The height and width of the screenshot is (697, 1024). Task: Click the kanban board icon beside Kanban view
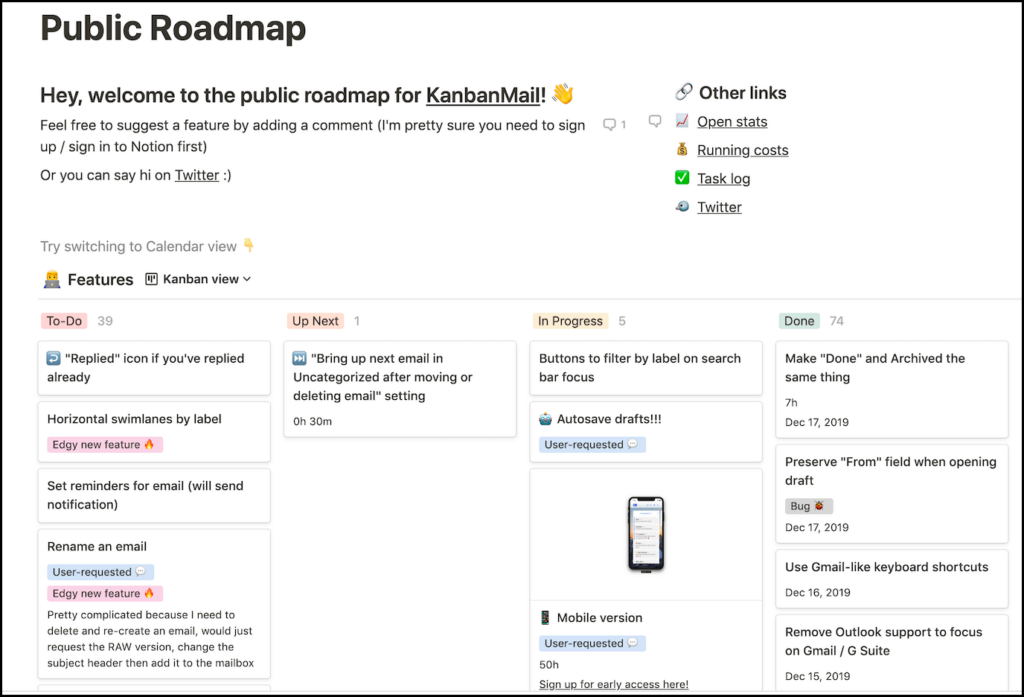152,279
